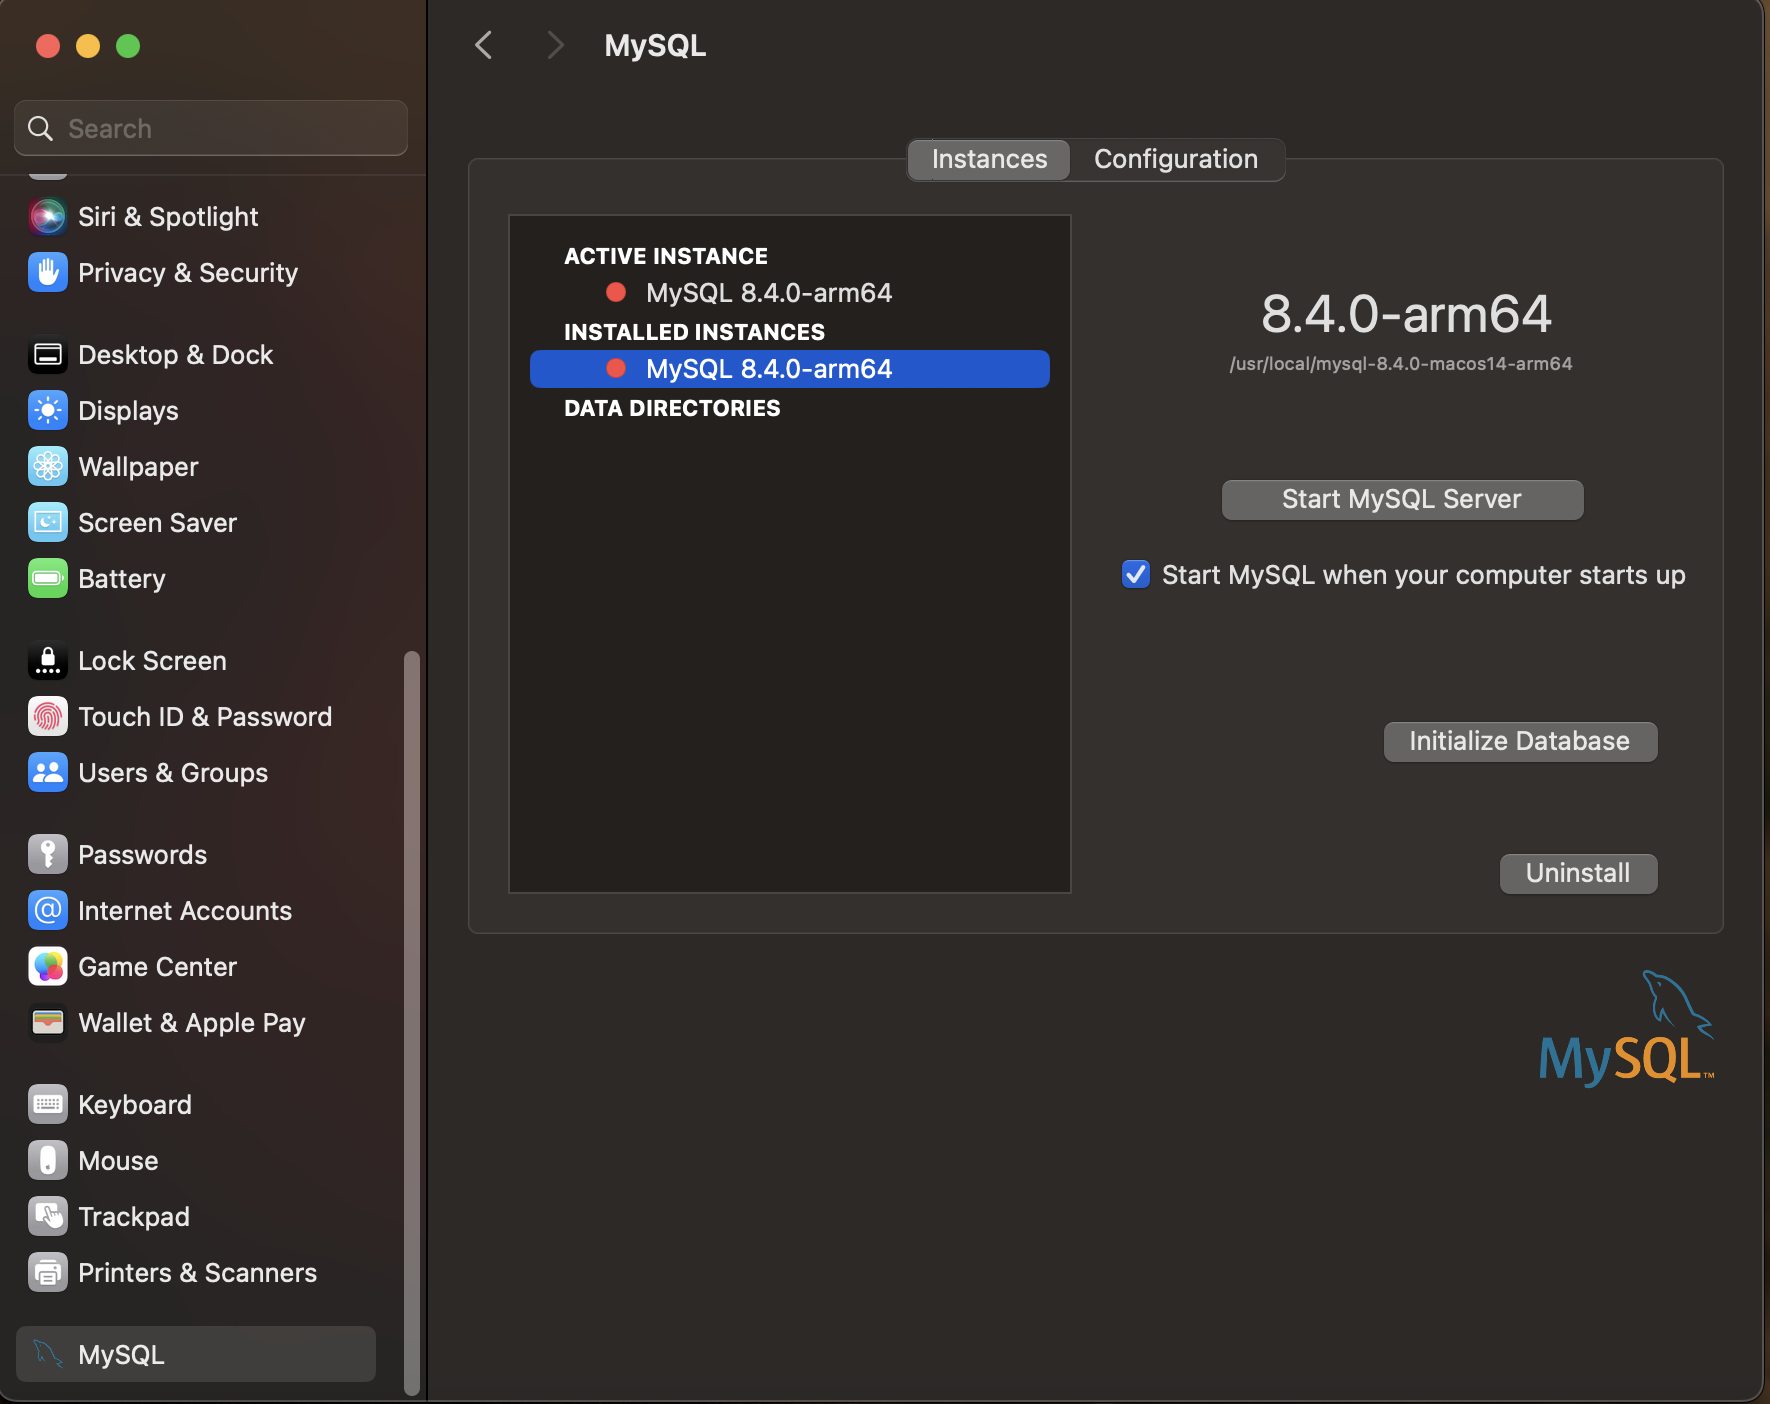Viewport: 1770px width, 1404px height.
Task: Open Touch ID & Password settings label
Action: click(x=205, y=717)
